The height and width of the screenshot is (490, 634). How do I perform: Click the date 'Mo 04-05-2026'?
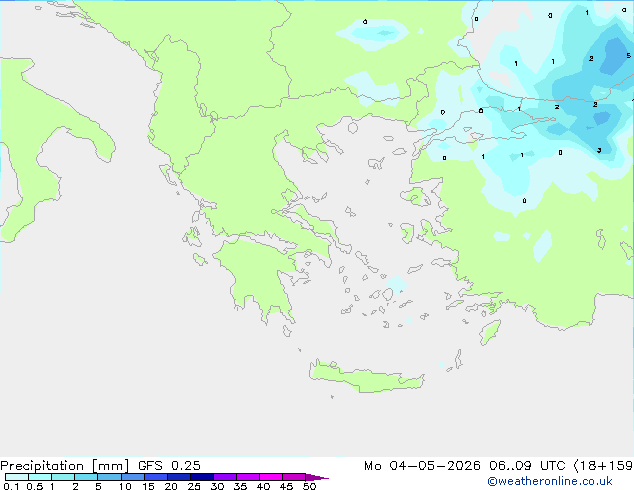(422, 466)
